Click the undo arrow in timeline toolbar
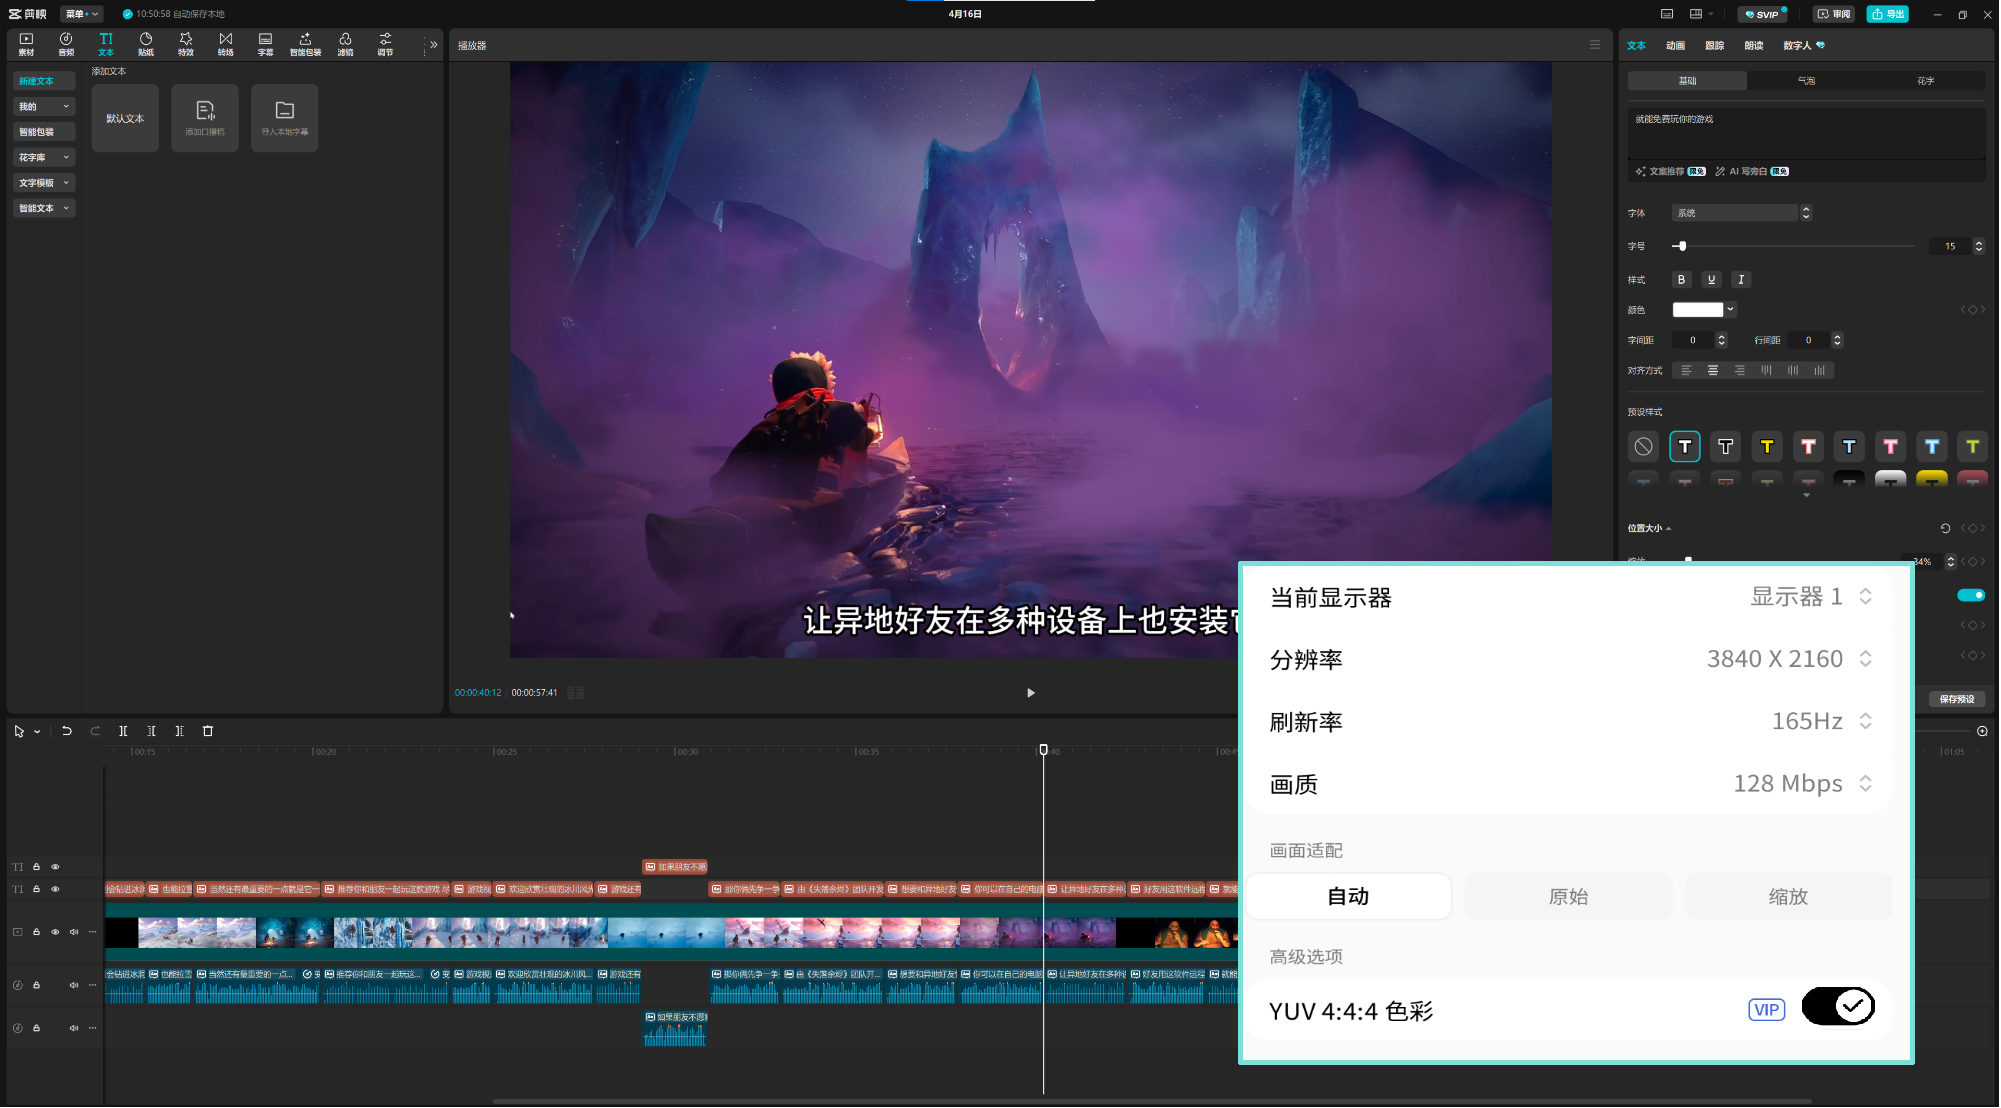This screenshot has height=1108, width=2001. [67, 731]
